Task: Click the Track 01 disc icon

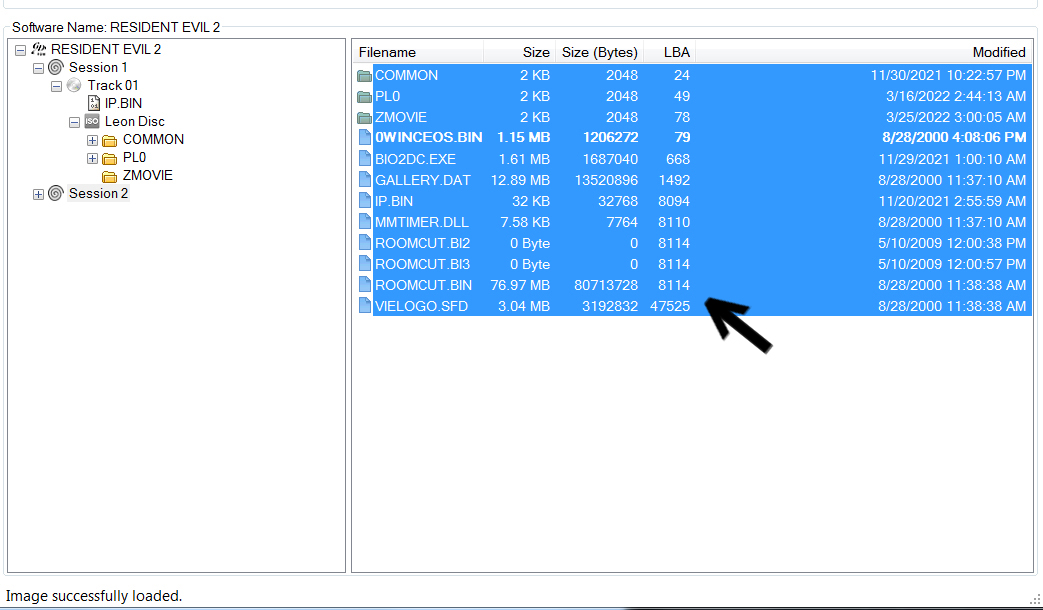Action: click(x=74, y=85)
